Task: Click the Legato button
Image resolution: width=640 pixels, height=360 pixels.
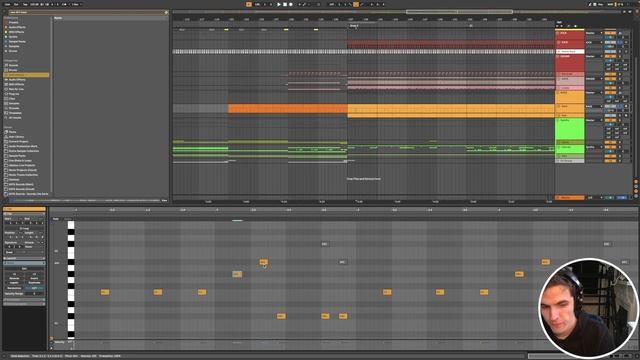Action: tap(14, 283)
